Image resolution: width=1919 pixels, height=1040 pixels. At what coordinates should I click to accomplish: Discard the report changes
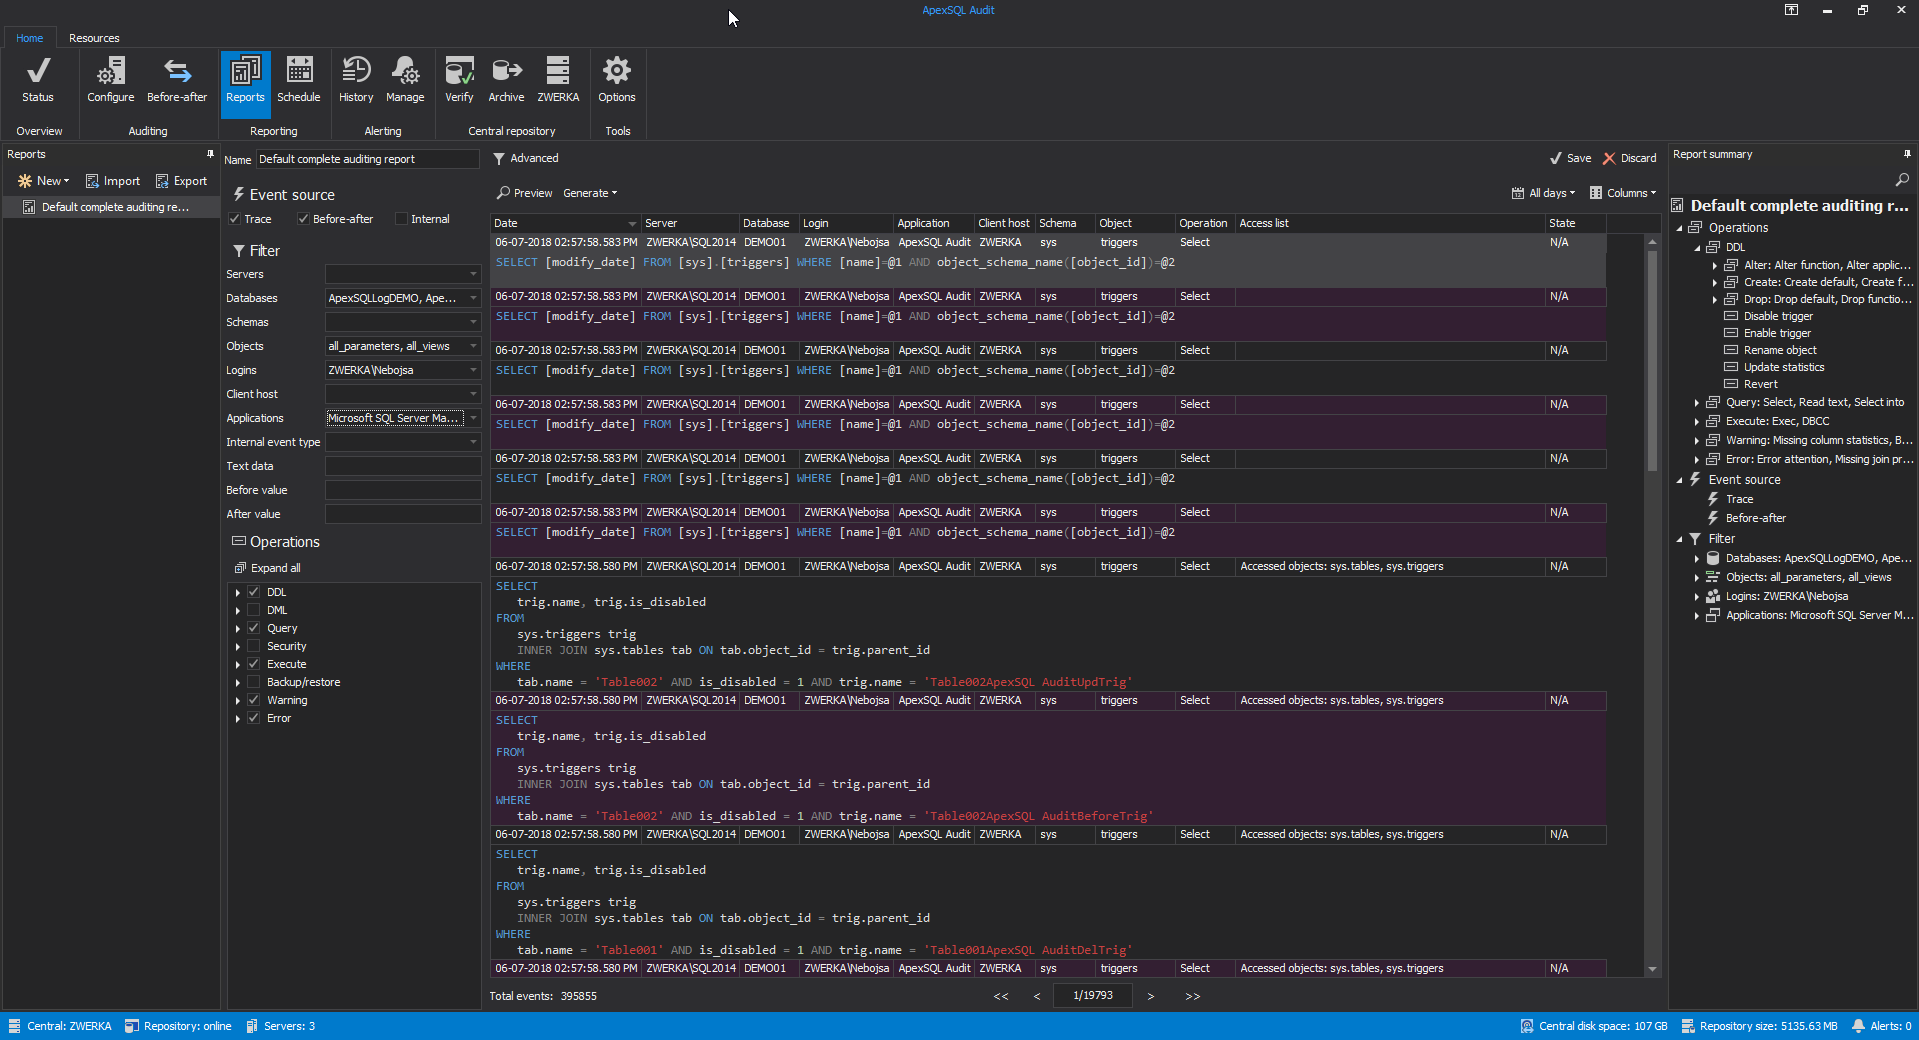click(x=1630, y=158)
